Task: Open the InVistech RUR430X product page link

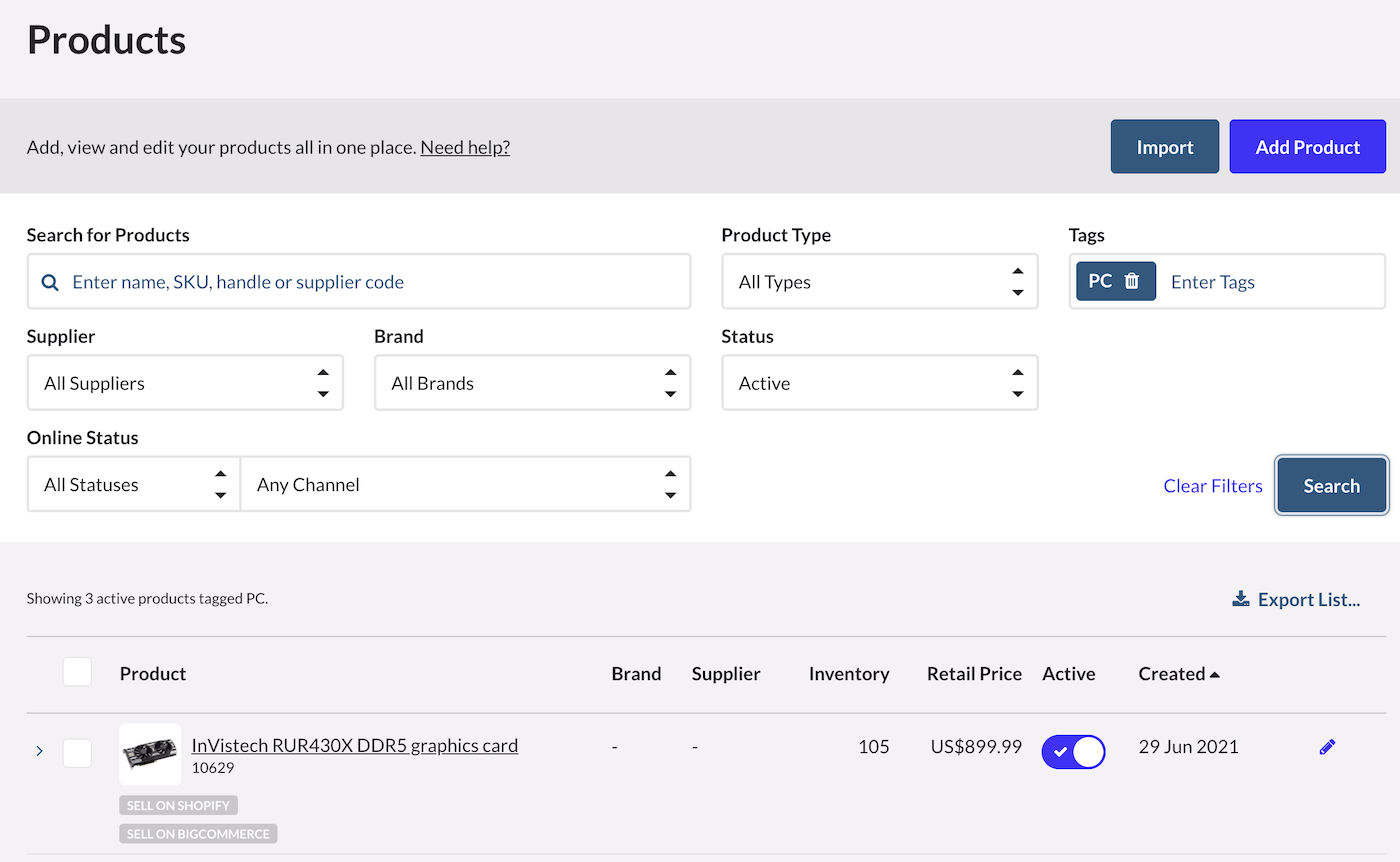Action: pos(354,745)
